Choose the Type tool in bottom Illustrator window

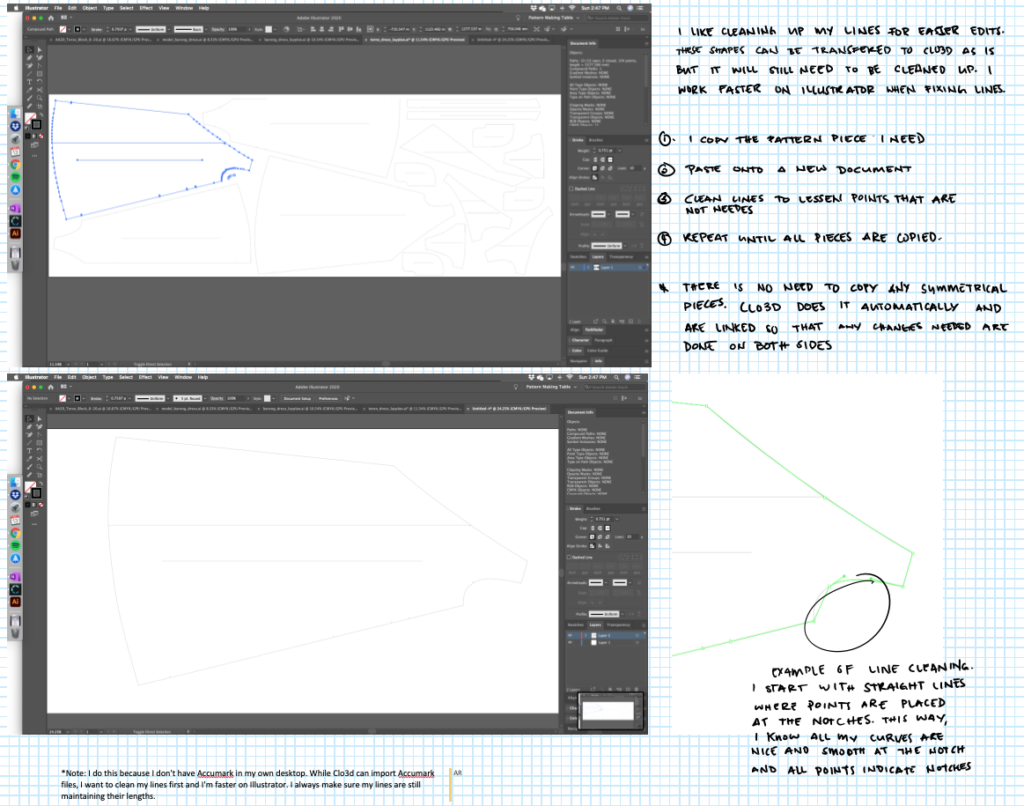(29, 451)
